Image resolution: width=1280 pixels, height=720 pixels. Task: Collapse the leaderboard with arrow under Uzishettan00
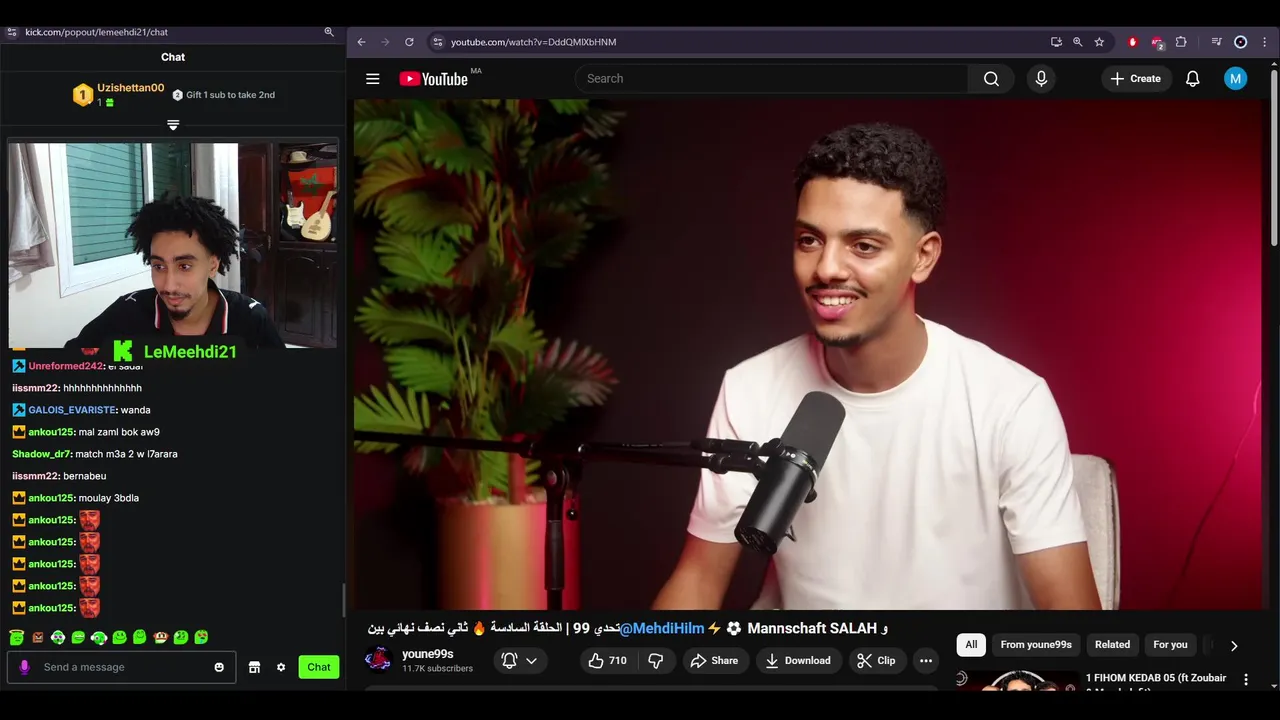click(x=173, y=125)
